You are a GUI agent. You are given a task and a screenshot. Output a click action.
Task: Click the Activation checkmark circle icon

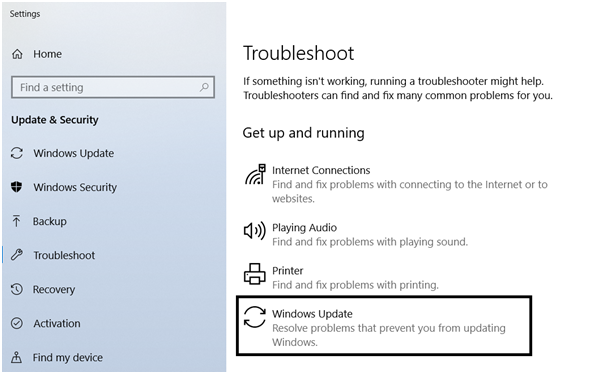[x=17, y=323]
